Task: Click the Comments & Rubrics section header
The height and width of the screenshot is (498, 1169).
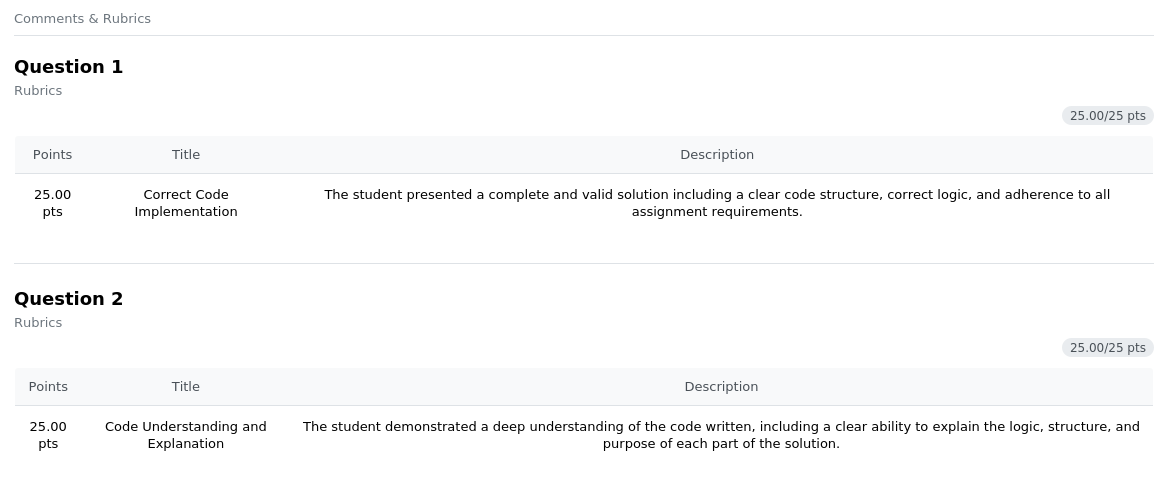Action: pyautogui.click(x=82, y=19)
